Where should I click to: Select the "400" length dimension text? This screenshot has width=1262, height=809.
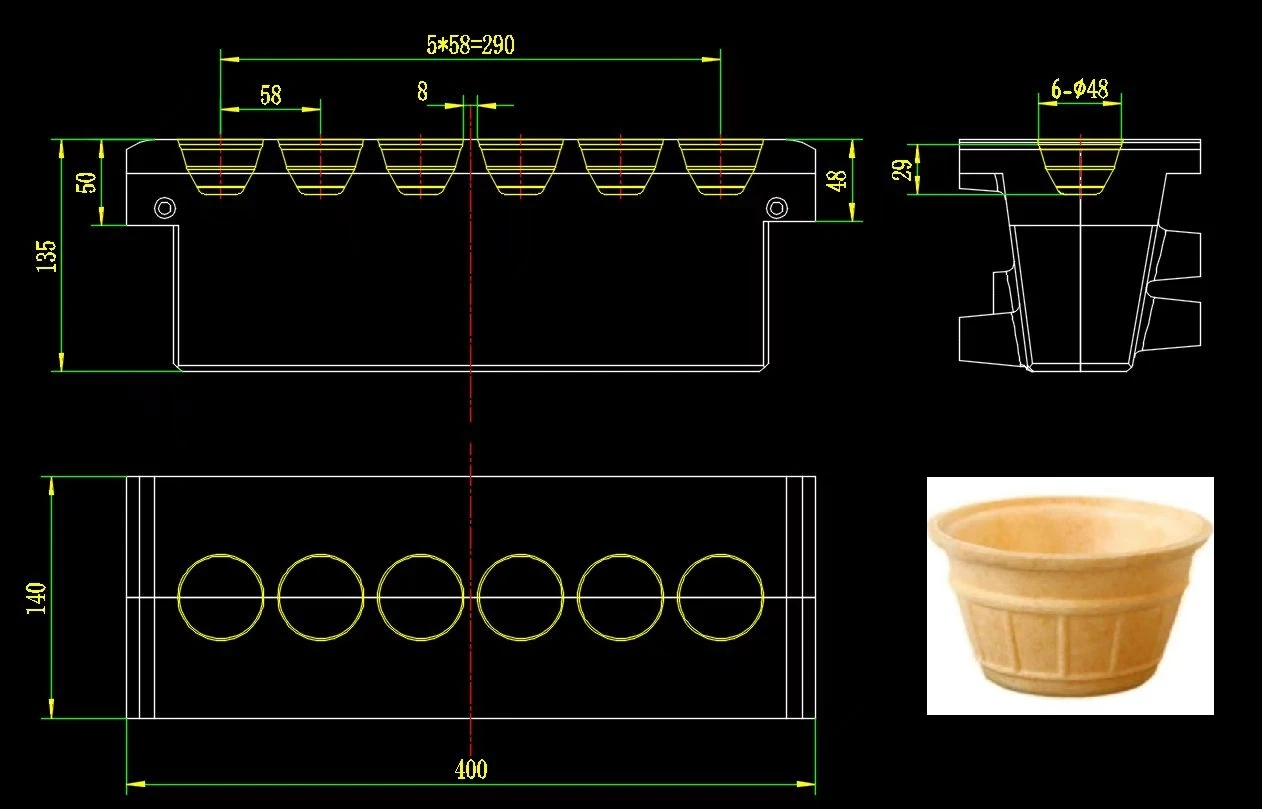click(471, 769)
